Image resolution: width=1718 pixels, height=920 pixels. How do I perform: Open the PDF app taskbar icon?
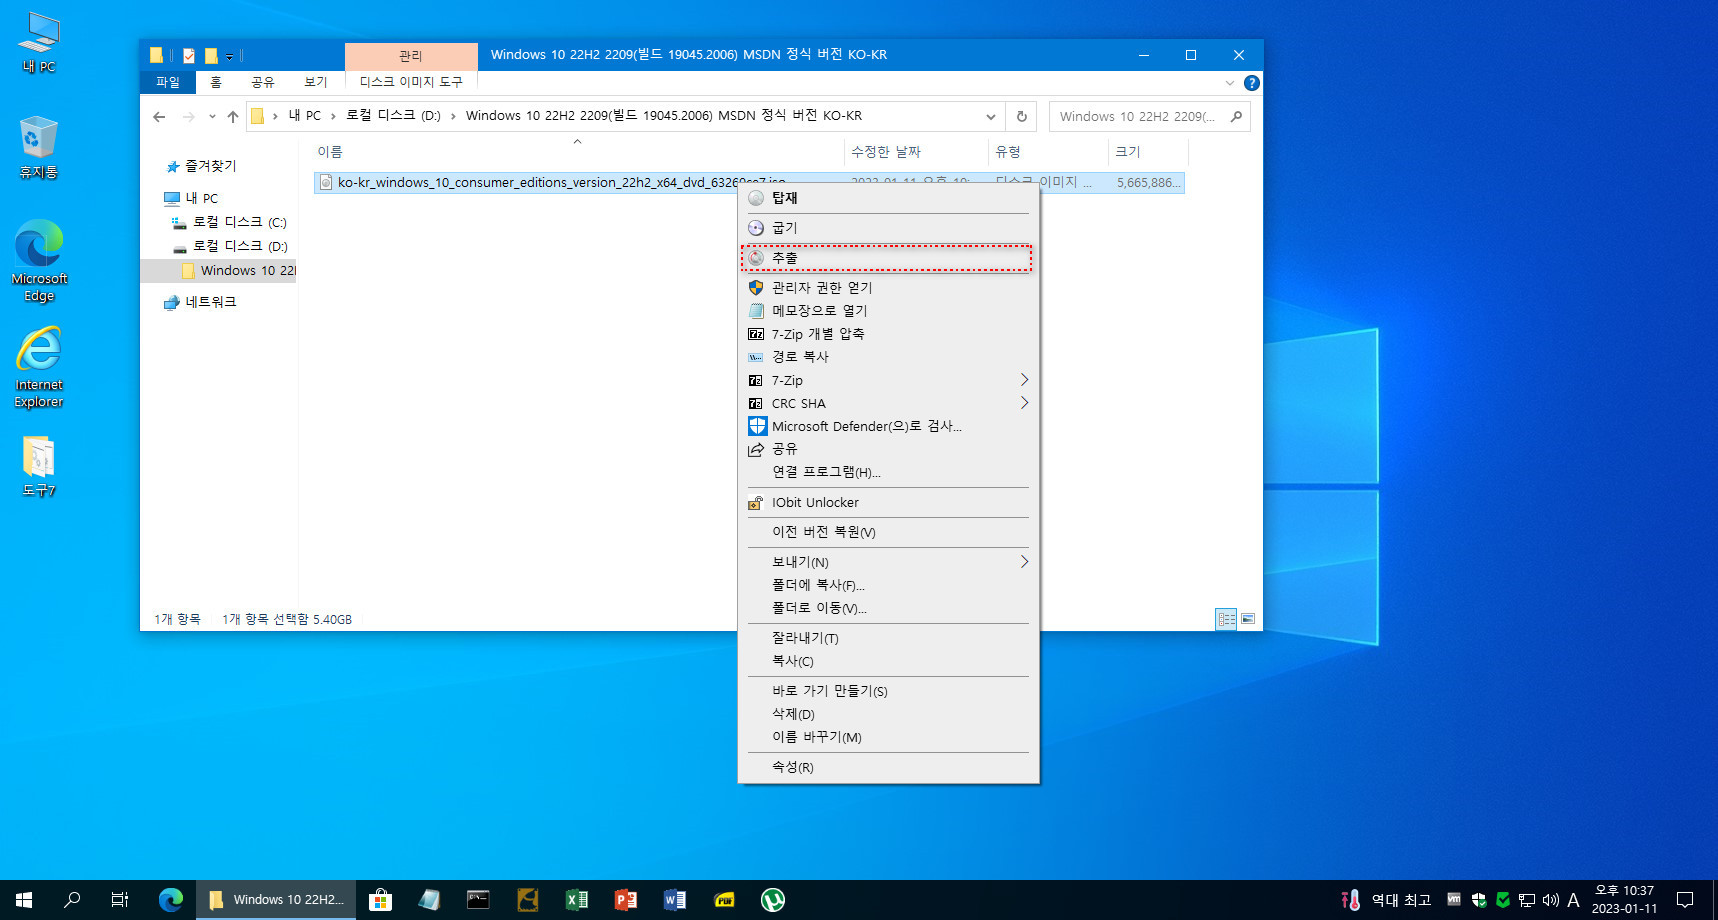724,900
